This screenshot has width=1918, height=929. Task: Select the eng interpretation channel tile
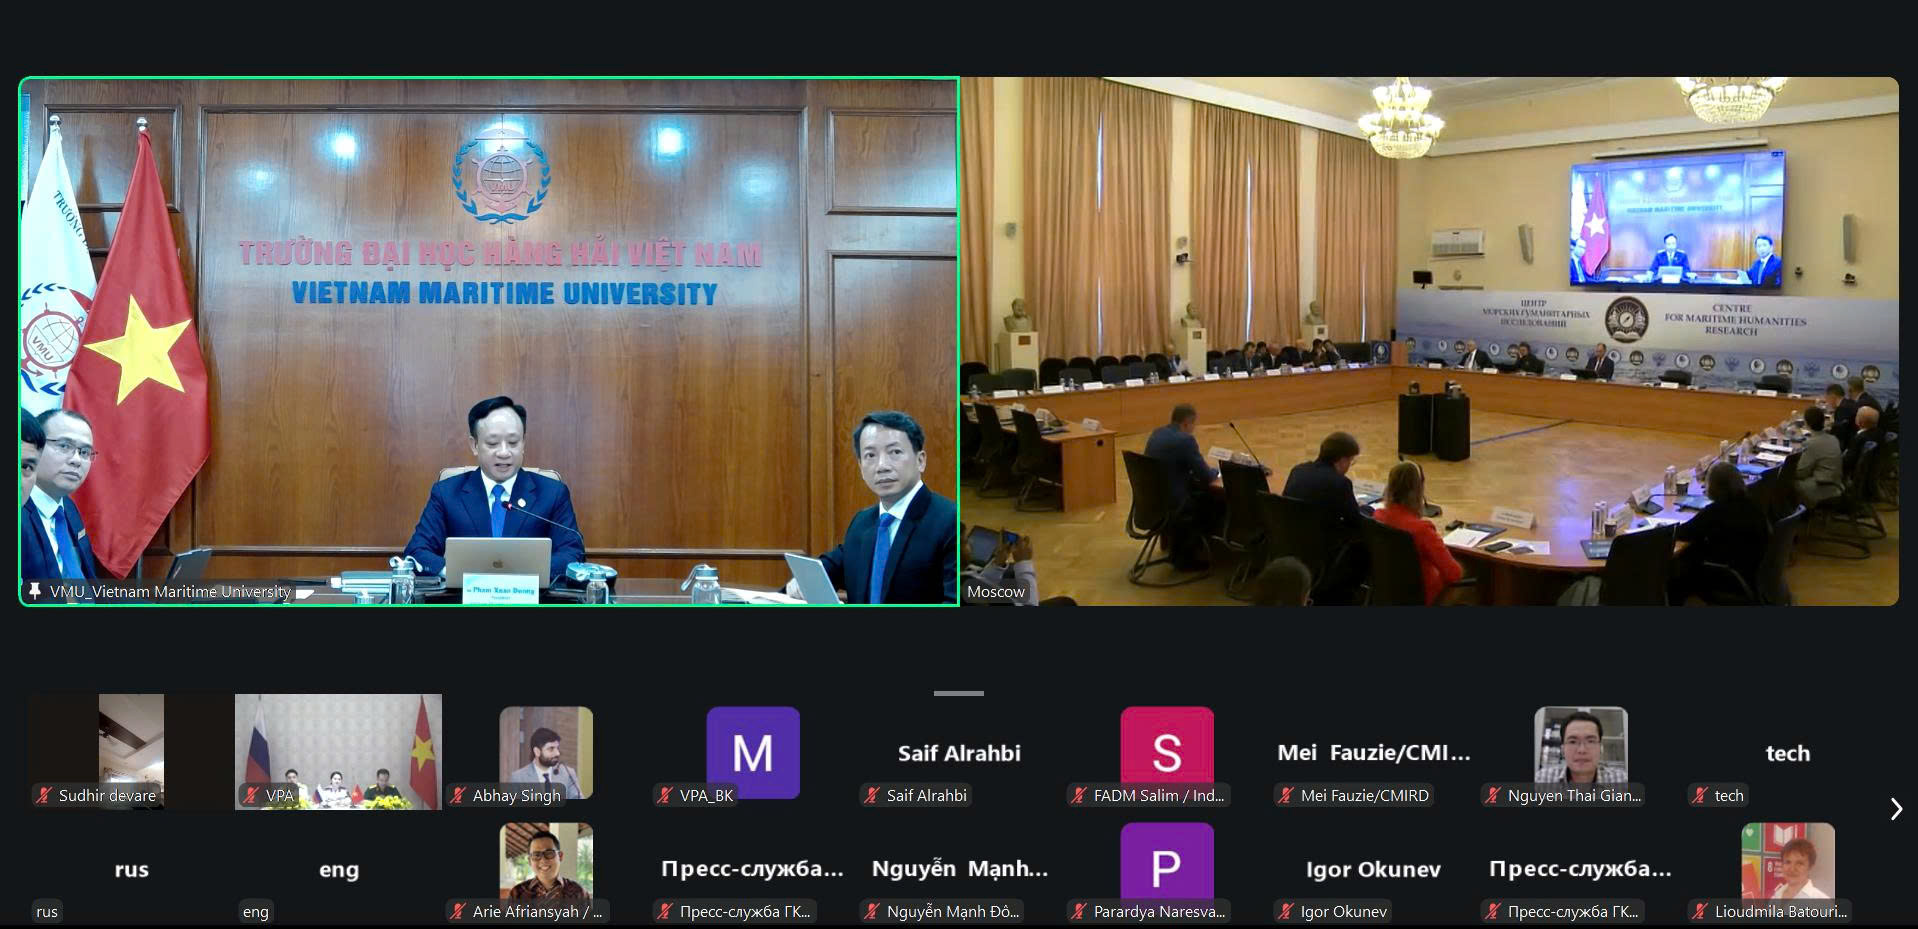tap(338, 868)
